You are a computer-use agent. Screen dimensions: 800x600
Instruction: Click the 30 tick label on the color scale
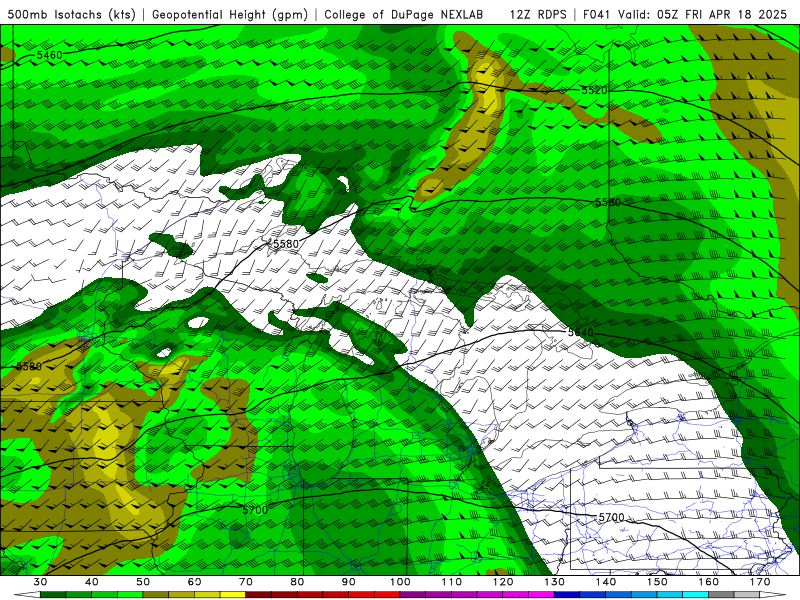pos(40,582)
